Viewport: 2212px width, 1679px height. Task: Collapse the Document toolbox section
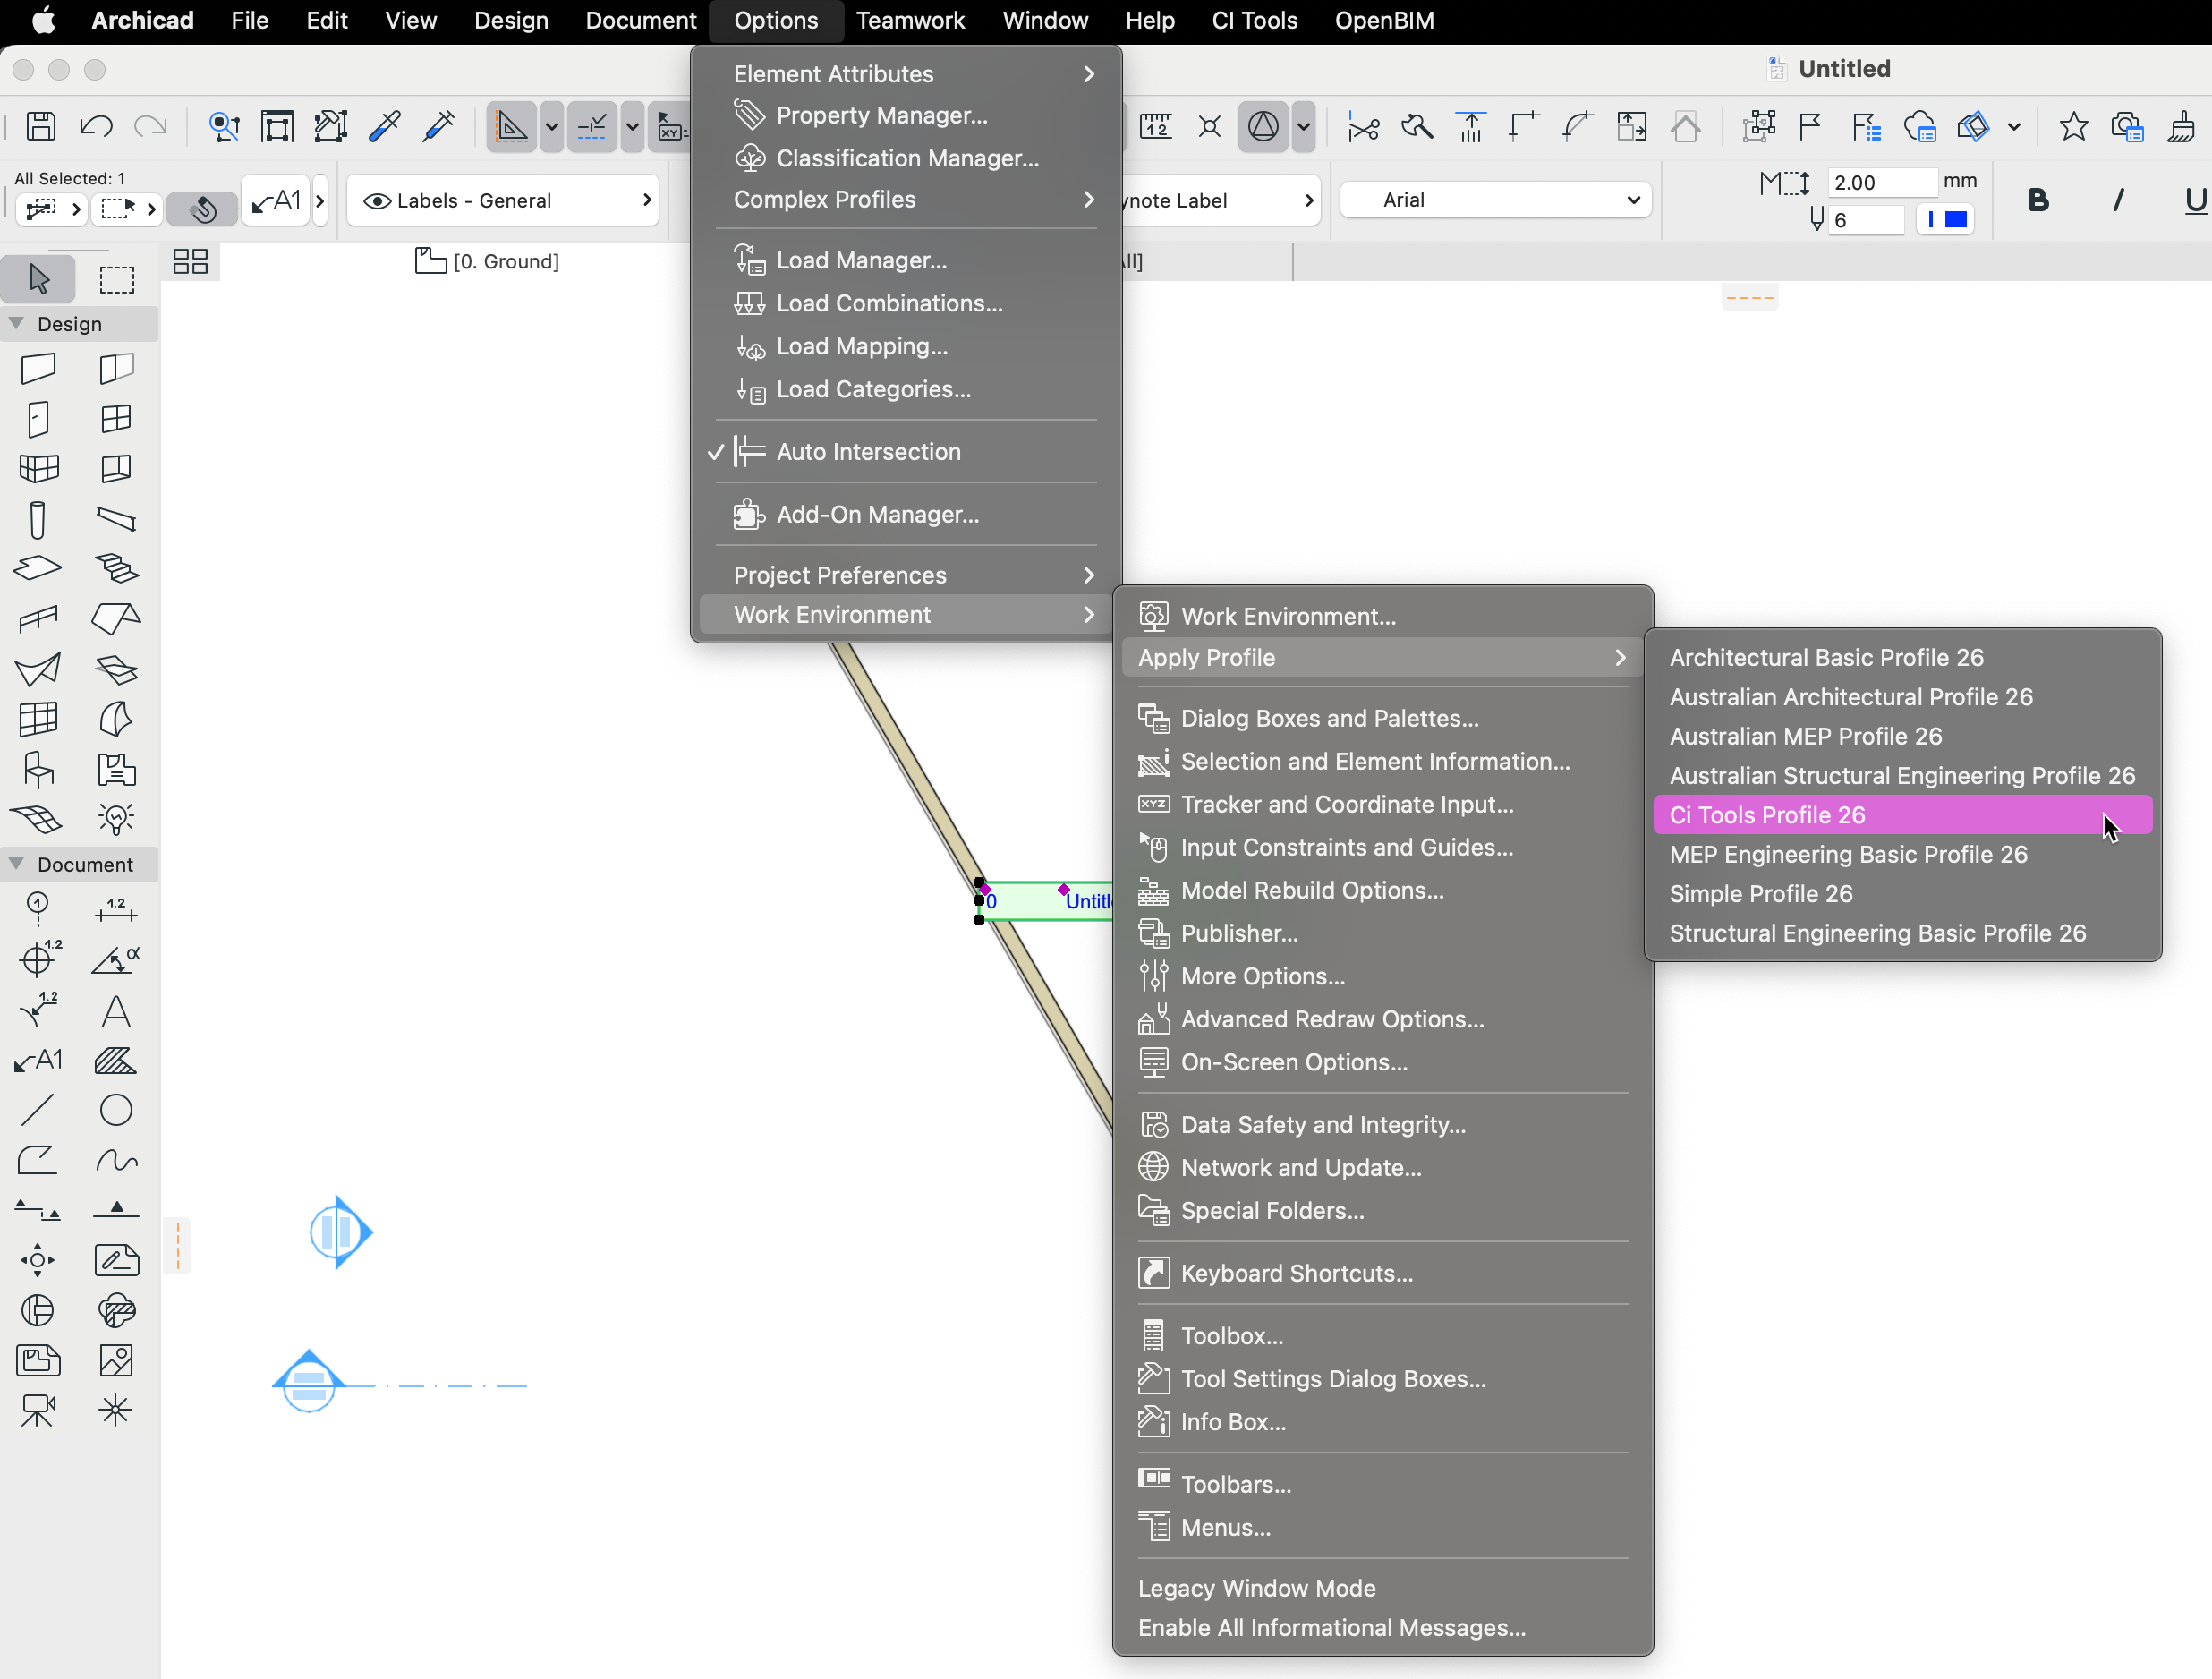(17, 863)
